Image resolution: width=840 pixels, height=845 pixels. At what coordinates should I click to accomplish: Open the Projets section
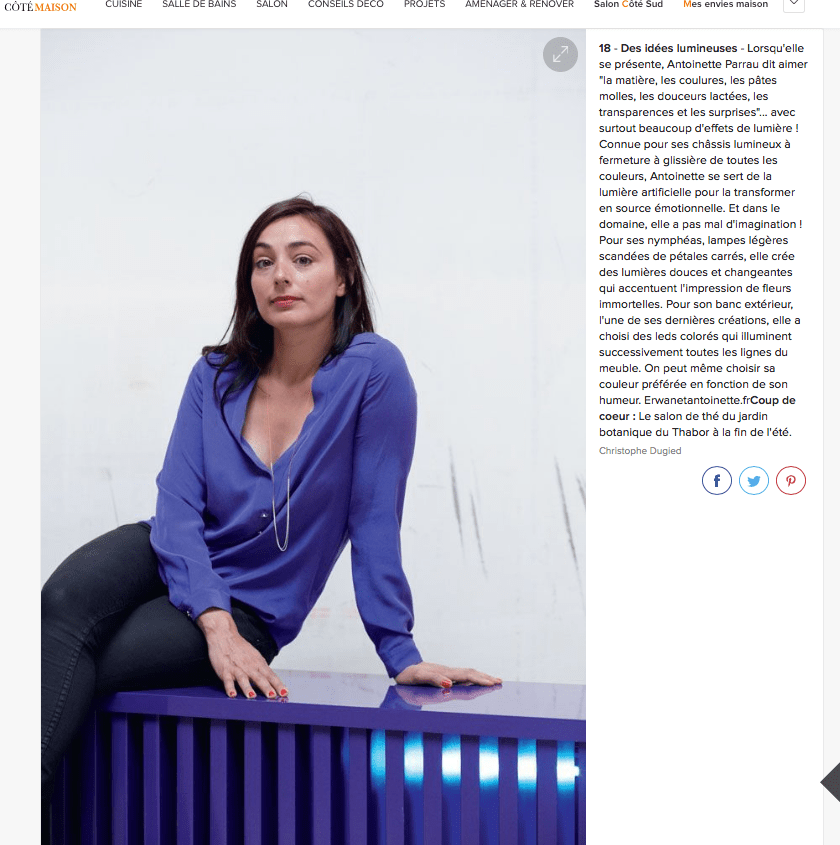point(424,4)
